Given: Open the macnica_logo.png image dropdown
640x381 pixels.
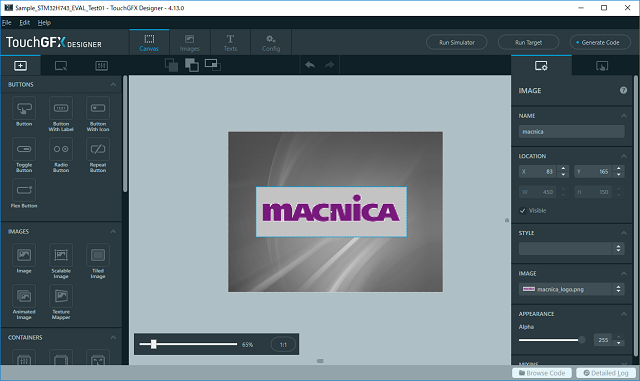Looking at the screenshot, I should pyautogui.click(x=571, y=289).
